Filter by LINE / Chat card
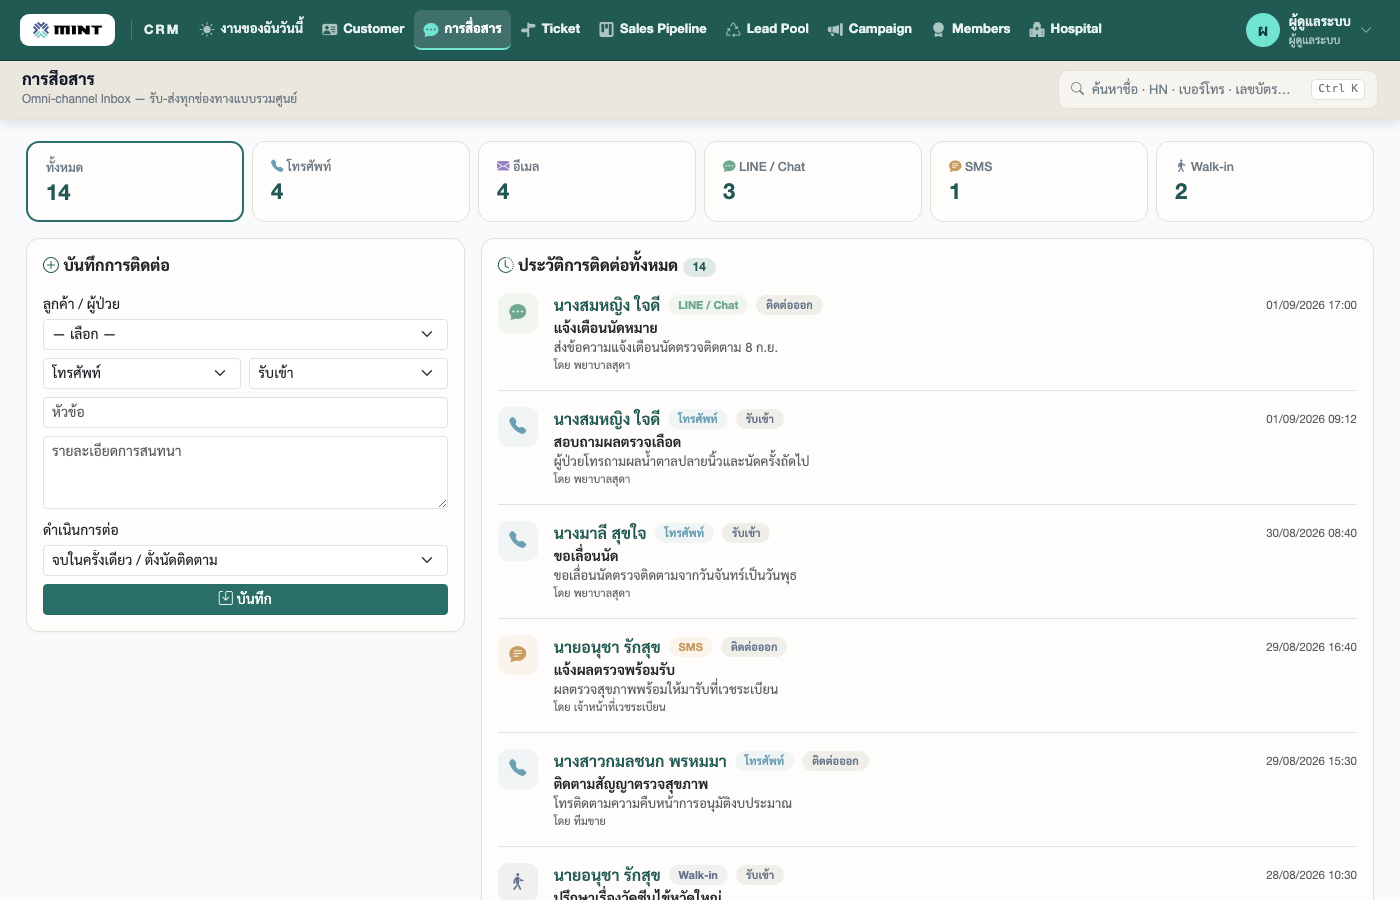The height and width of the screenshot is (900, 1400). tap(813, 181)
